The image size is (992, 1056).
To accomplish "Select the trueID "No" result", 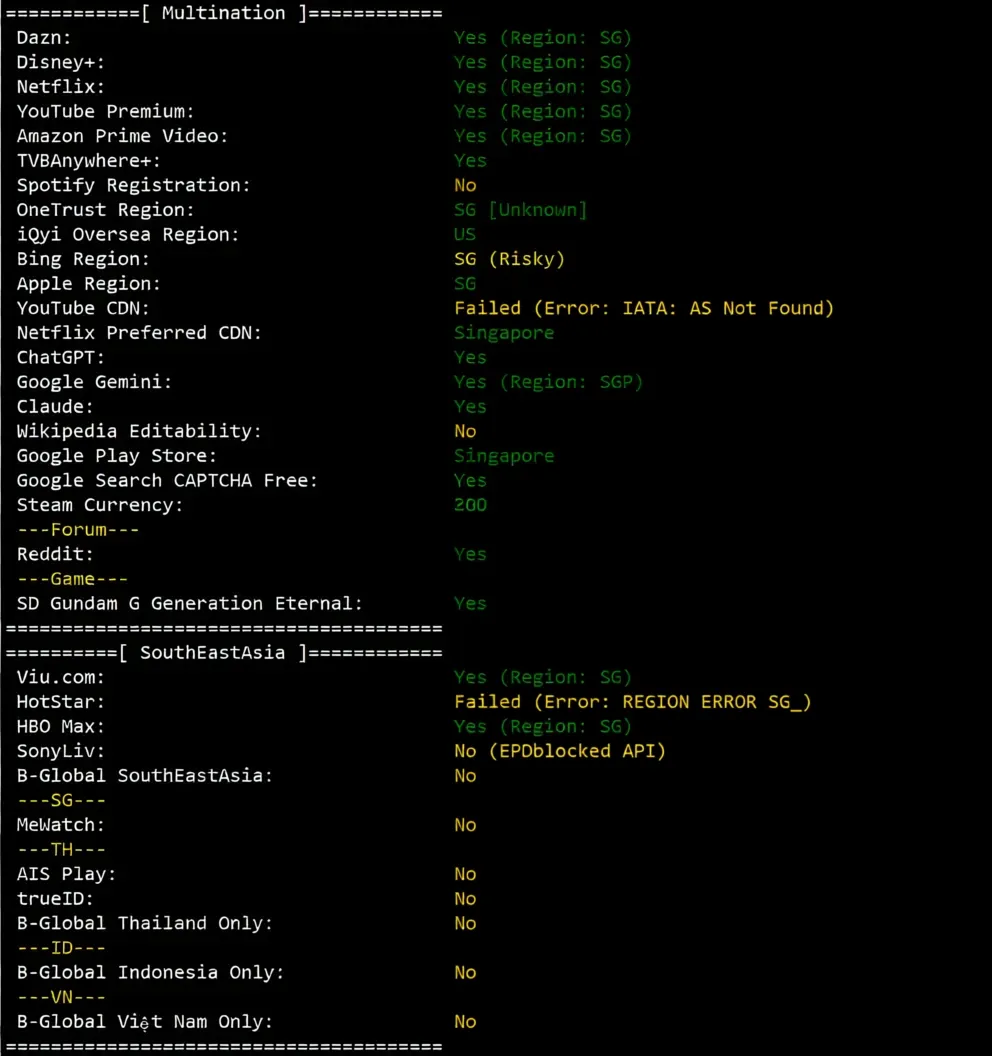I will [x=465, y=899].
